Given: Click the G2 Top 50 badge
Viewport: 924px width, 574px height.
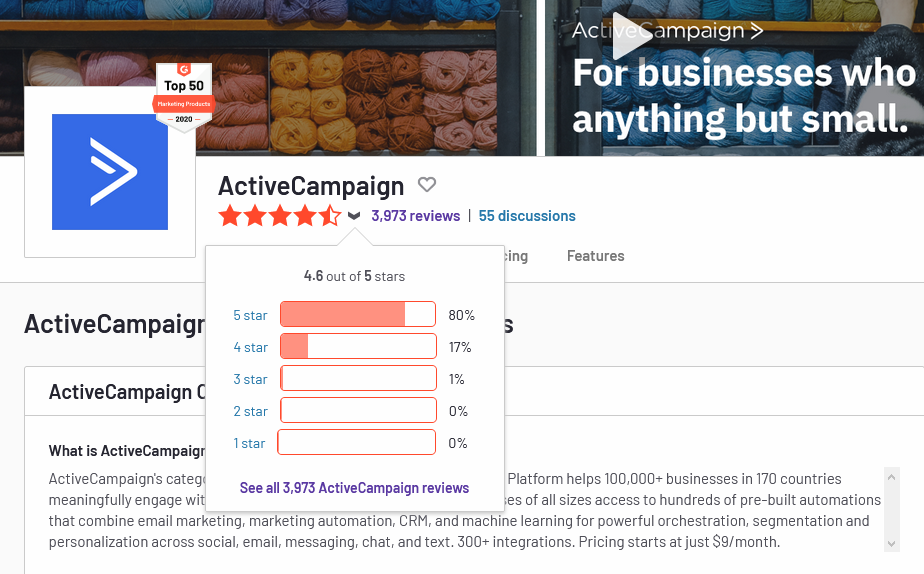Looking at the screenshot, I should pyautogui.click(x=184, y=98).
